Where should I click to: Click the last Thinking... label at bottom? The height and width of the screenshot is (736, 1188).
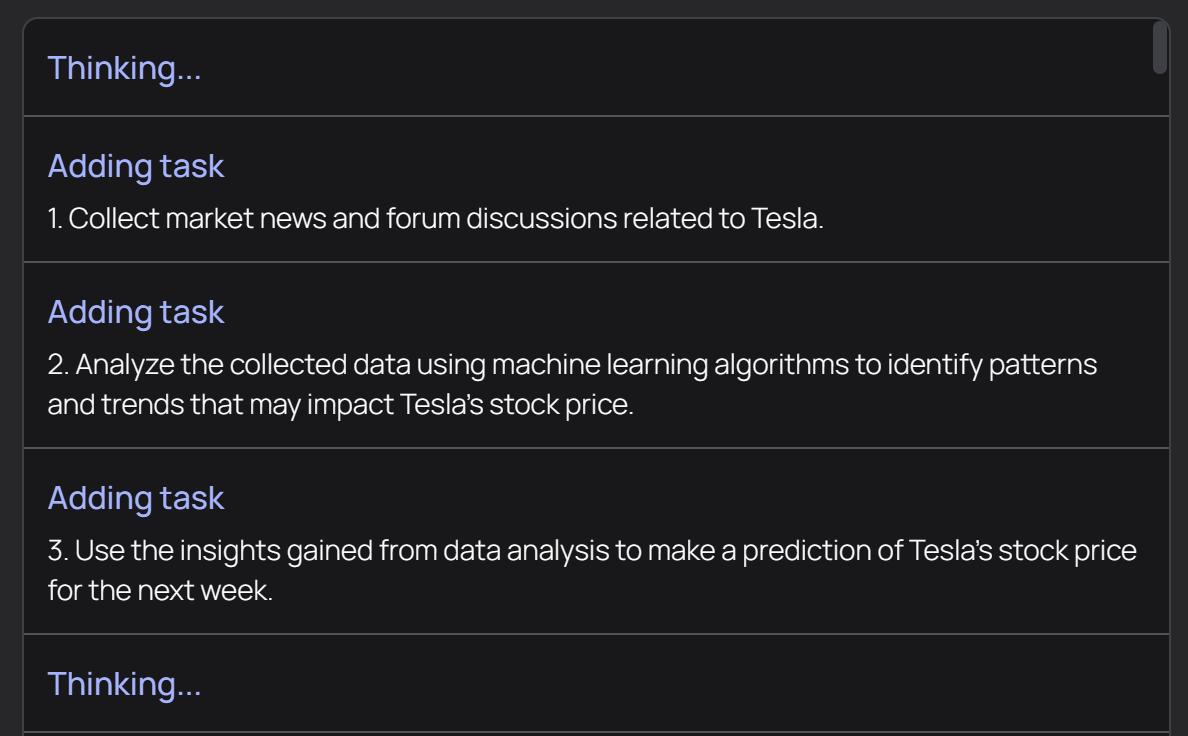pyautogui.click(x=124, y=684)
